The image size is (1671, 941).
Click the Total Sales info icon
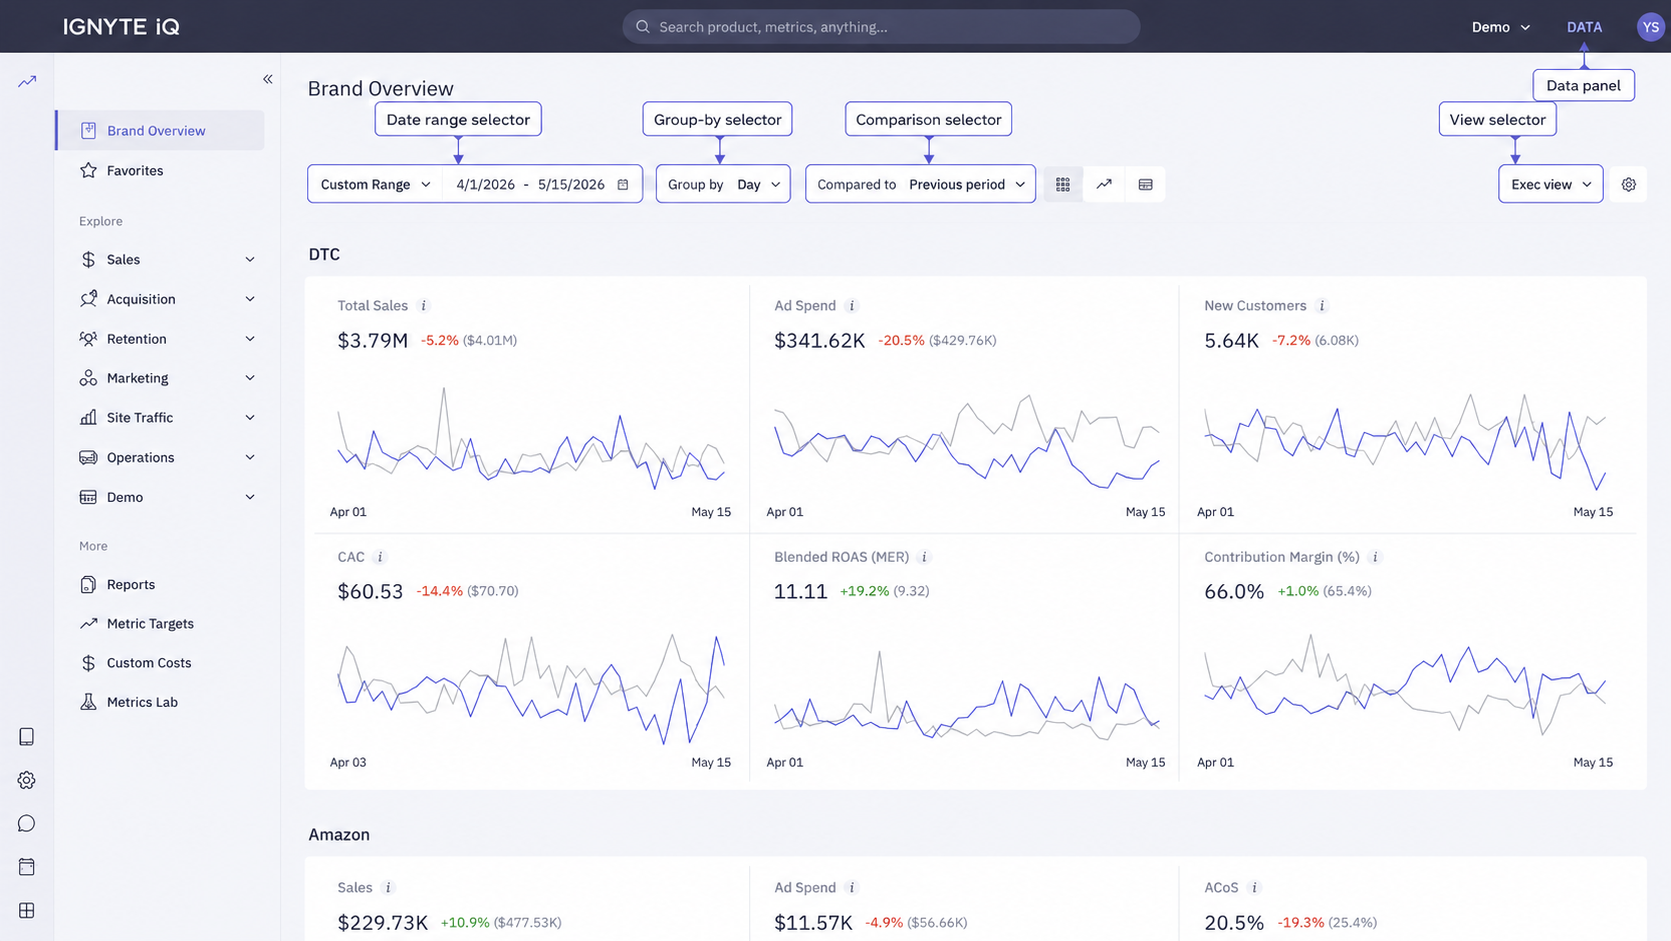click(423, 306)
